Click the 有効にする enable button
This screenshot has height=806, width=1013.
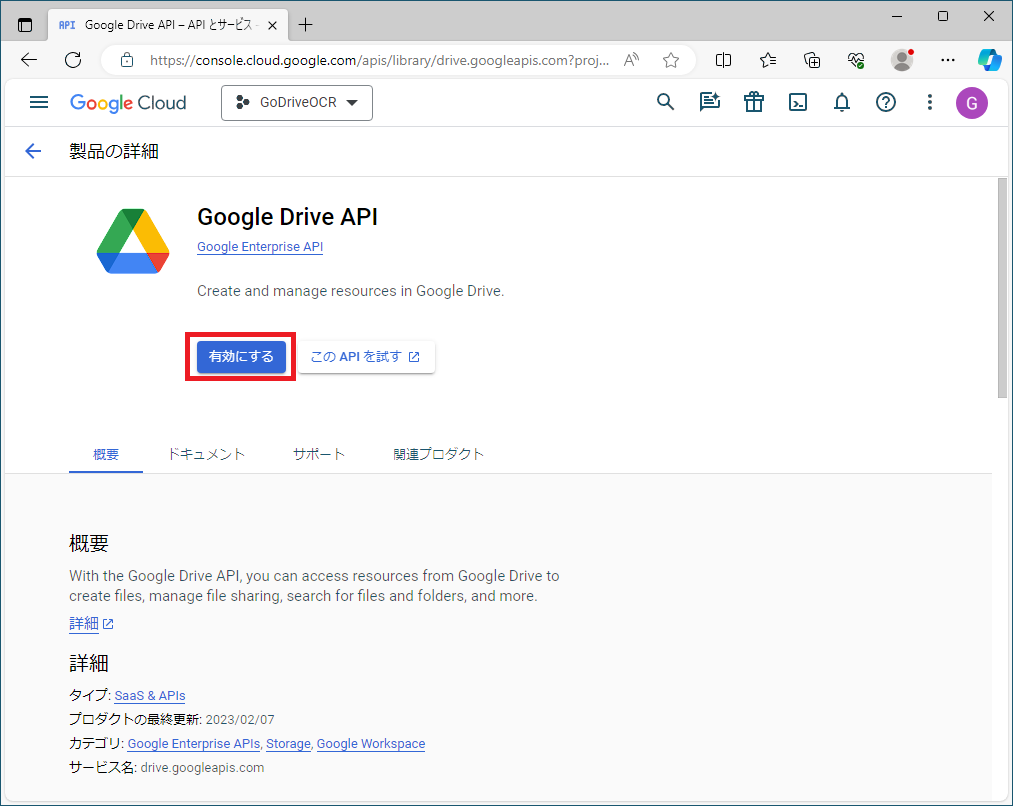(x=241, y=356)
